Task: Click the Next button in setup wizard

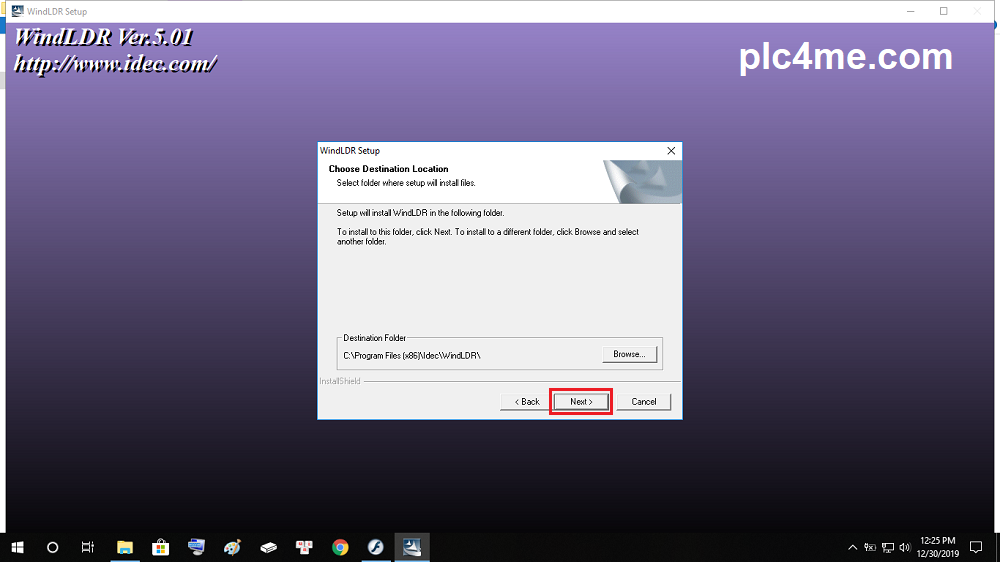Action: pyautogui.click(x=581, y=402)
